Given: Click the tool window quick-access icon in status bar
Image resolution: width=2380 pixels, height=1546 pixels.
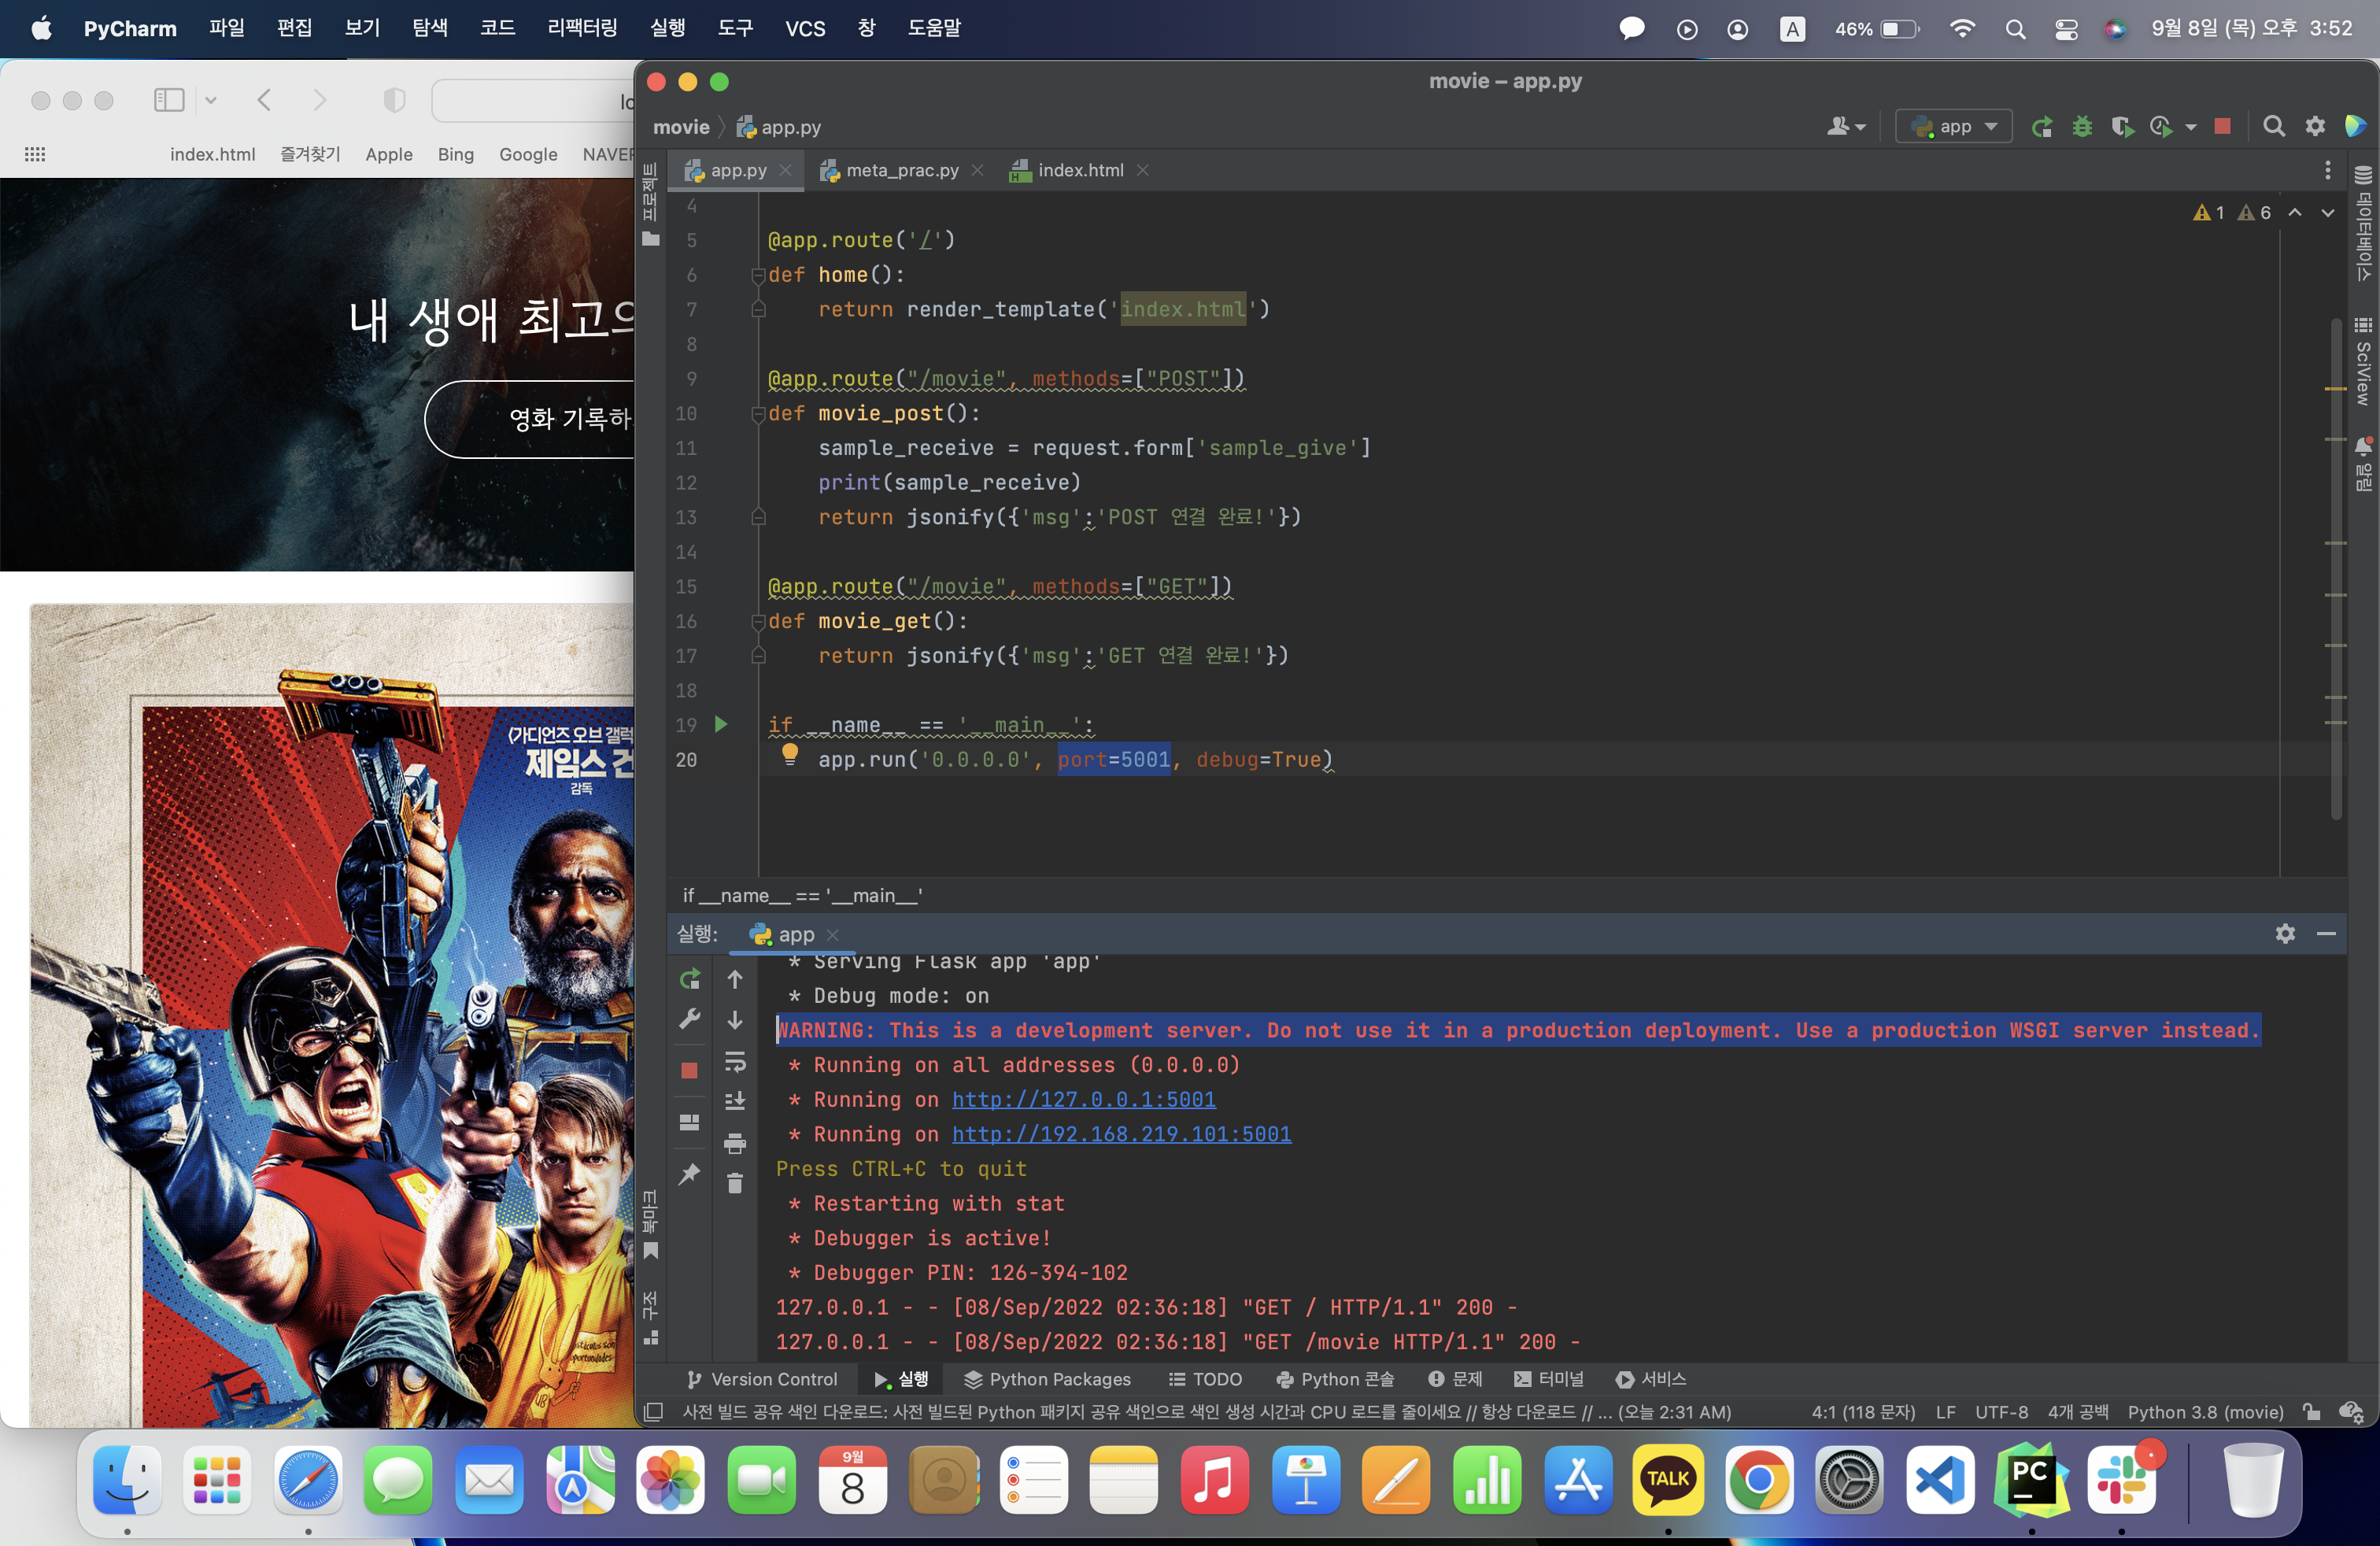Looking at the screenshot, I should coord(653,1411).
